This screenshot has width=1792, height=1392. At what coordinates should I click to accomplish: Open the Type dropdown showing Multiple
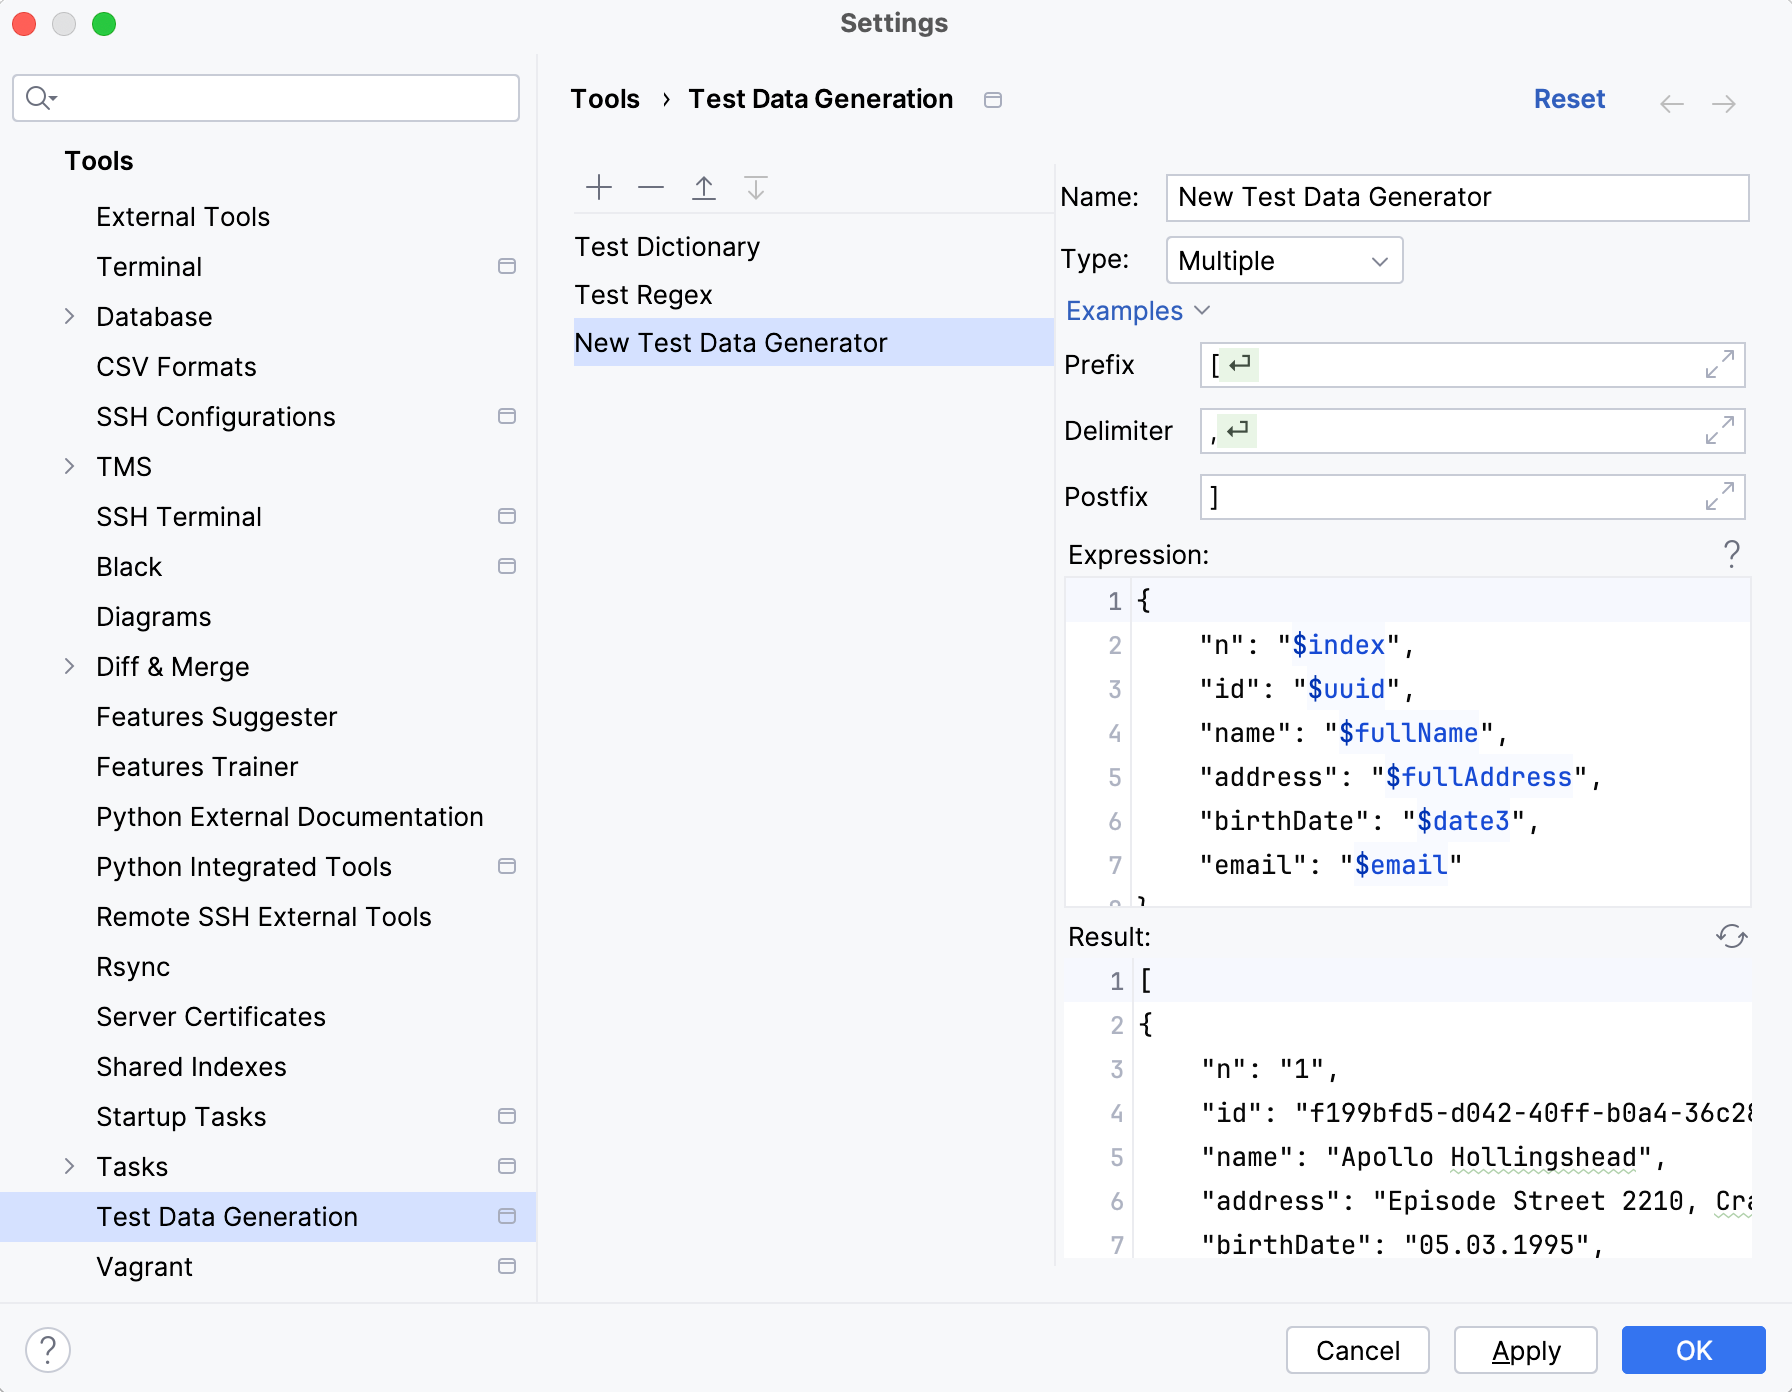point(1283,260)
